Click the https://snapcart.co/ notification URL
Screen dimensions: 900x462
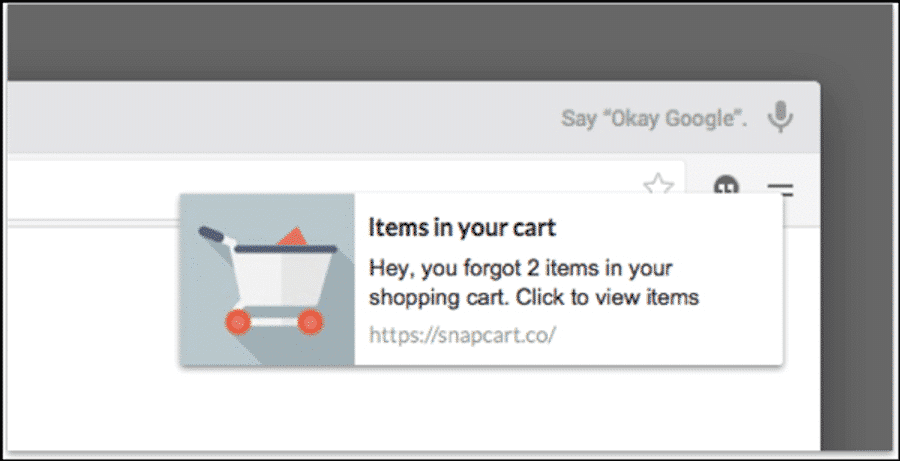(462, 334)
